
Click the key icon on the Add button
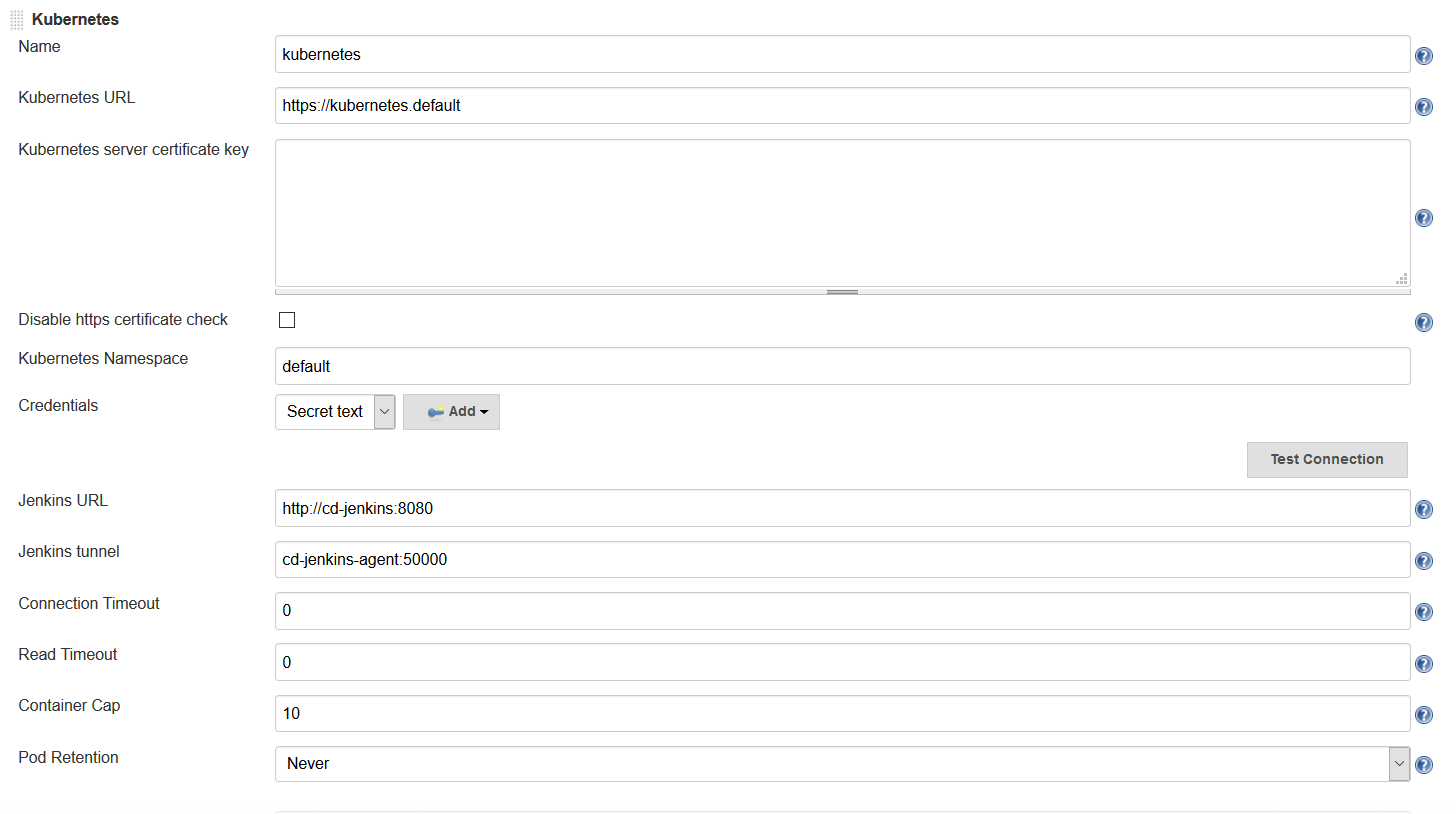click(437, 411)
